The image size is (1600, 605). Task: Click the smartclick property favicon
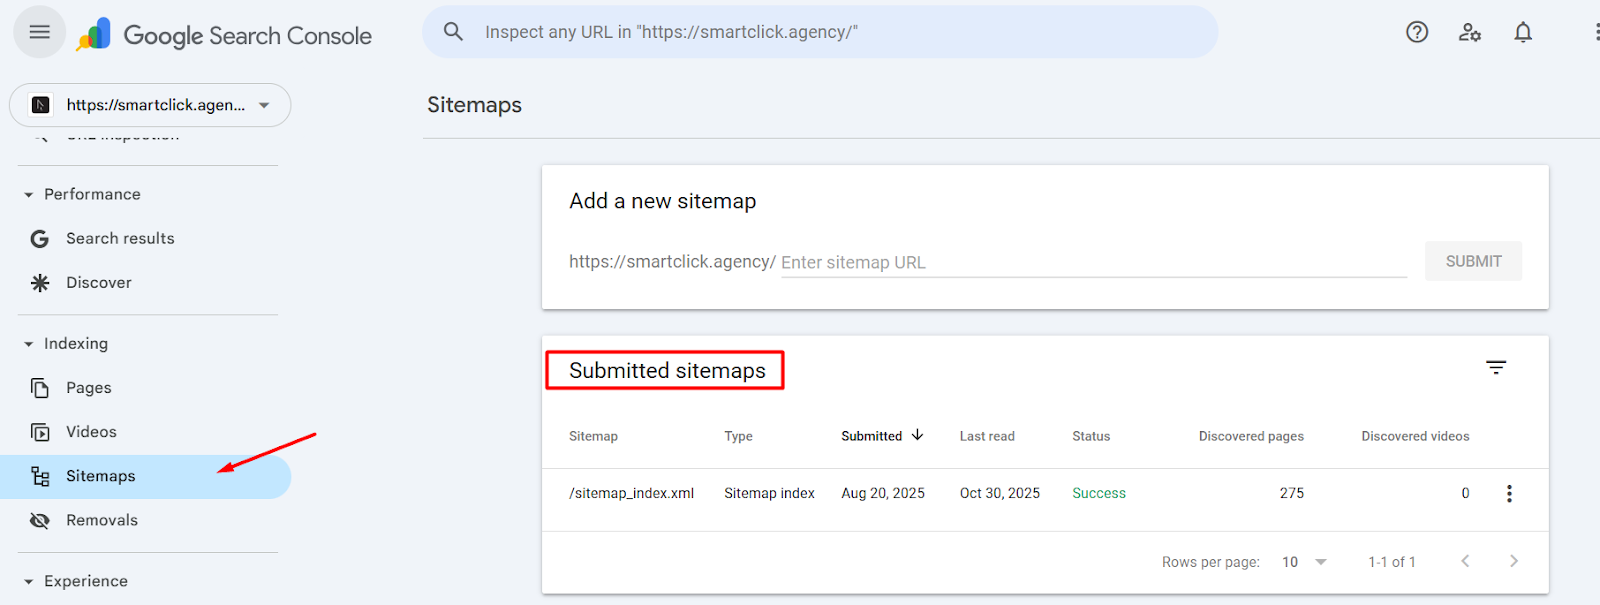pos(41,105)
